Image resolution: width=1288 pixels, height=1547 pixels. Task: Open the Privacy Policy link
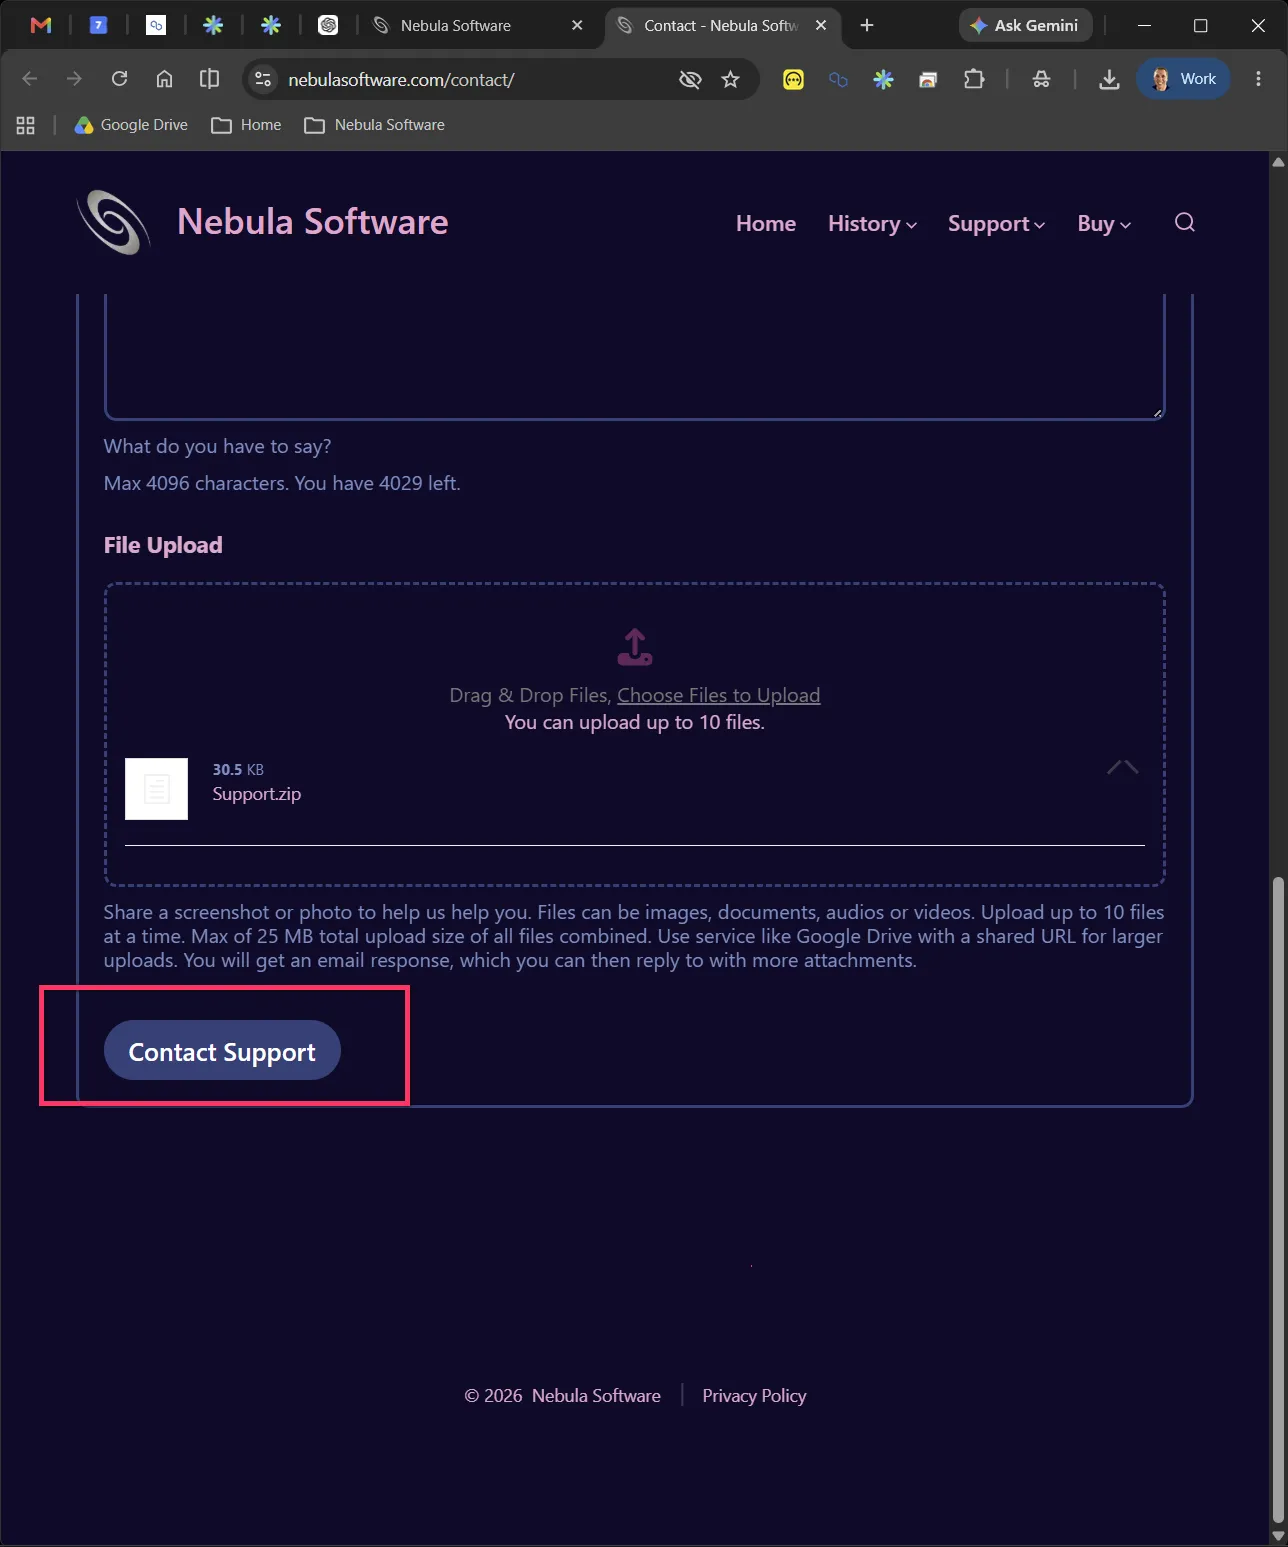[754, 1396]
